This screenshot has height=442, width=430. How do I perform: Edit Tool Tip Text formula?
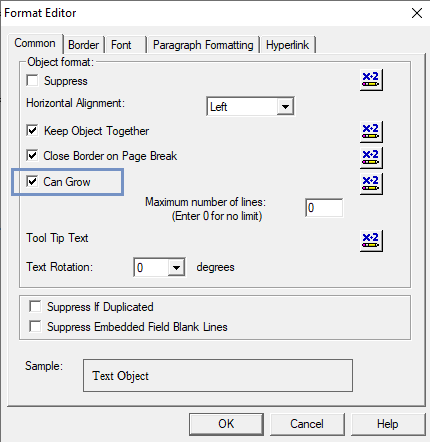point(371,241)
